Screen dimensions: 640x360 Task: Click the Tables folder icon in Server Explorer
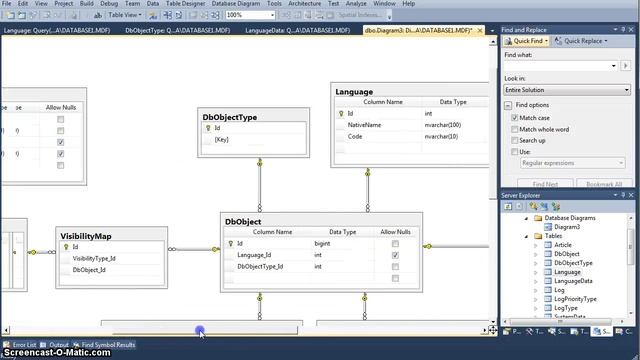pos(538,236)
